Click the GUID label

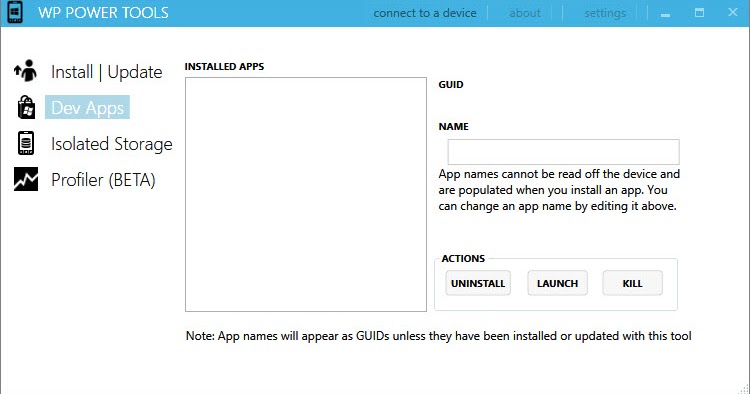451,85
